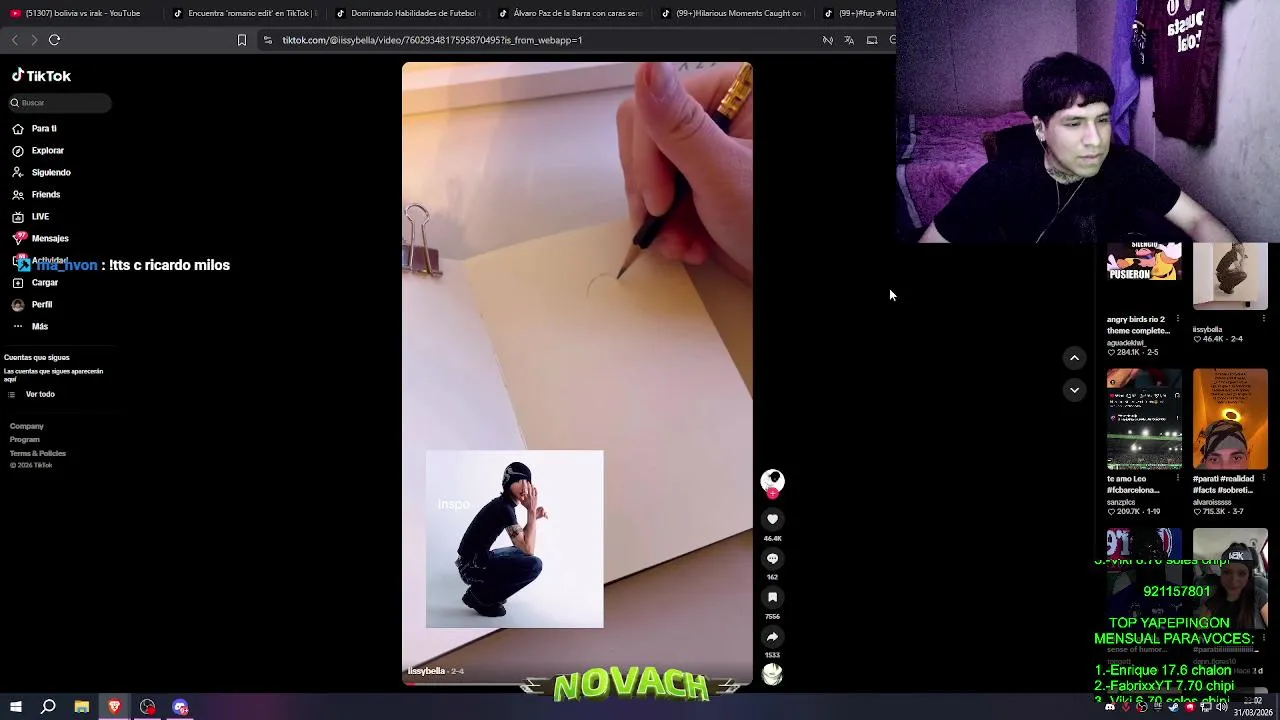Open the Windows Start menu
The width and height of the screenshot is (1280, 720).
point(15,707)
